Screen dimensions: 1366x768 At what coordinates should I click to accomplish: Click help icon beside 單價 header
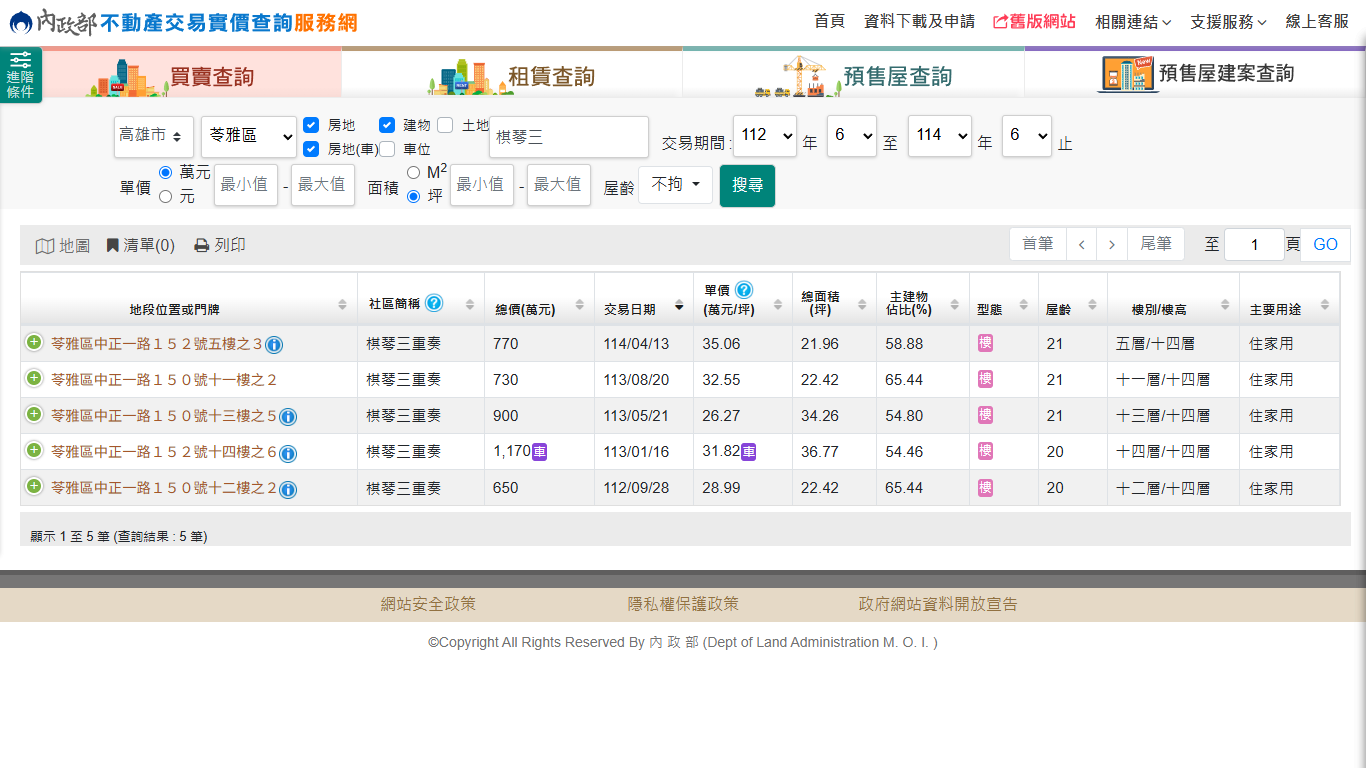[744, 290]
